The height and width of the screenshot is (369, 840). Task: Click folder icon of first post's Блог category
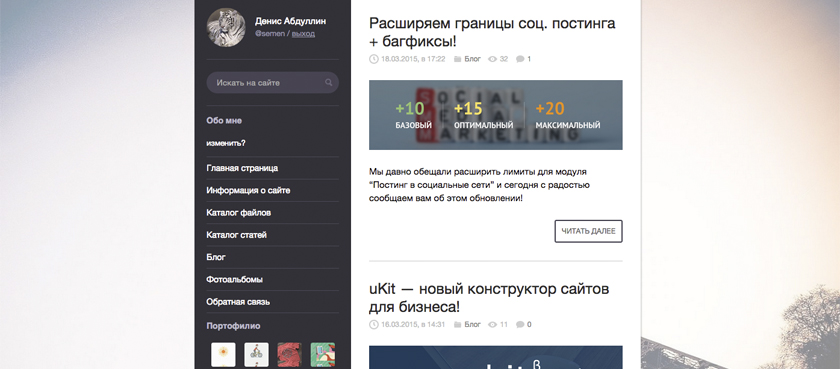[x=458, y=59]
